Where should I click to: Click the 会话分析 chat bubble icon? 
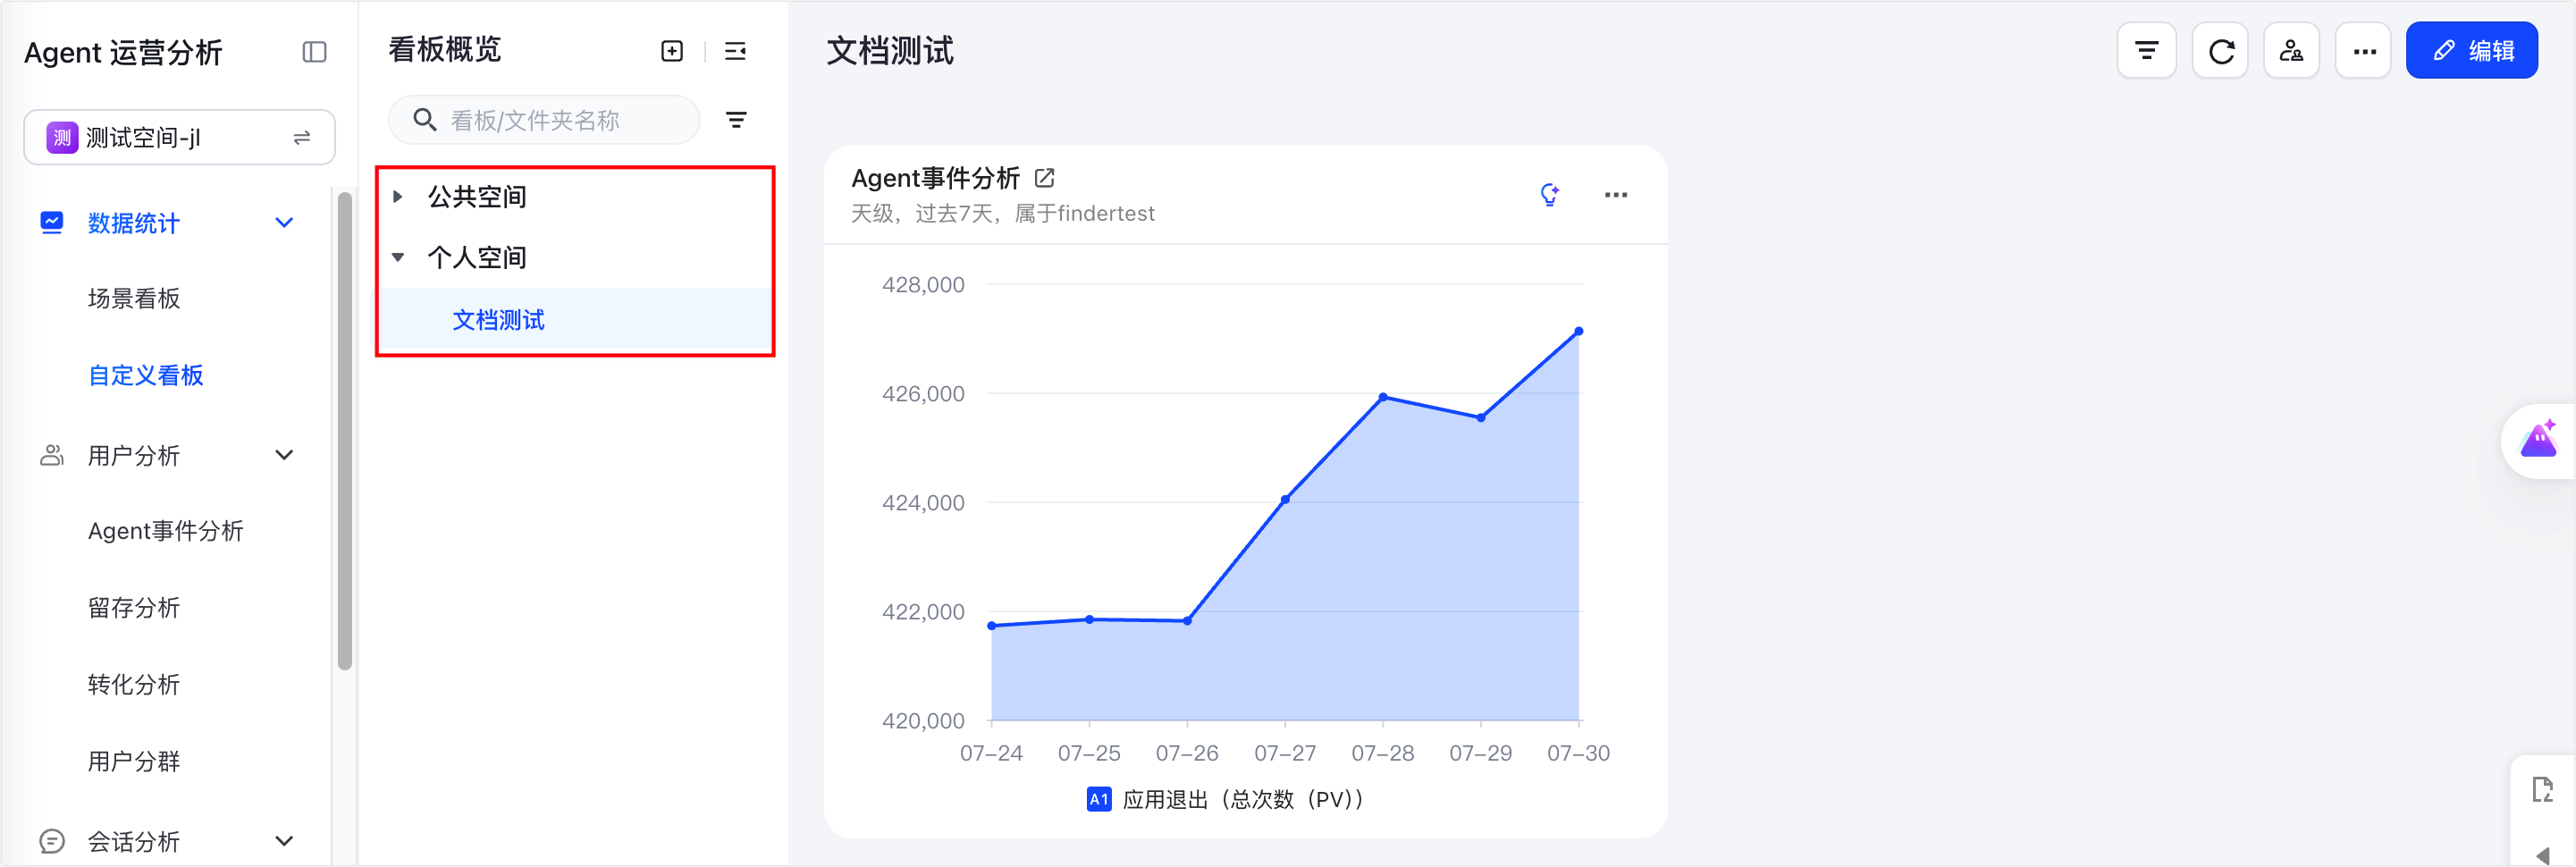[x=52, y=841]
